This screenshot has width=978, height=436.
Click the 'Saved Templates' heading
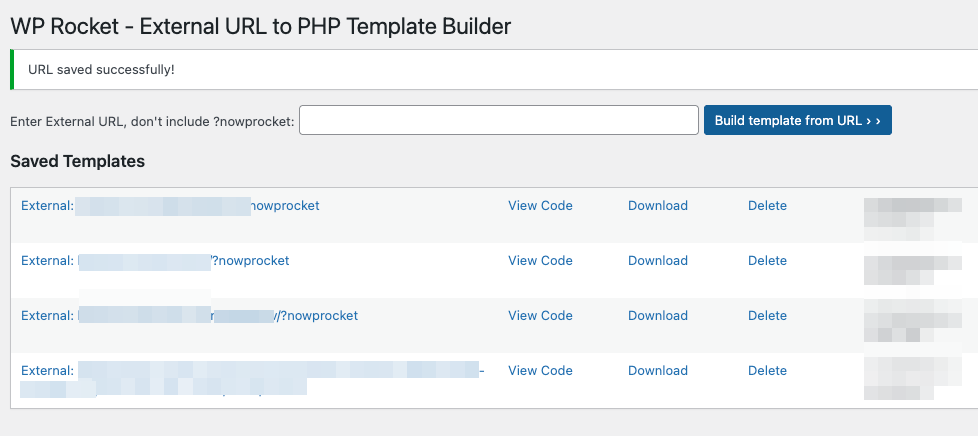pos(77,162)
